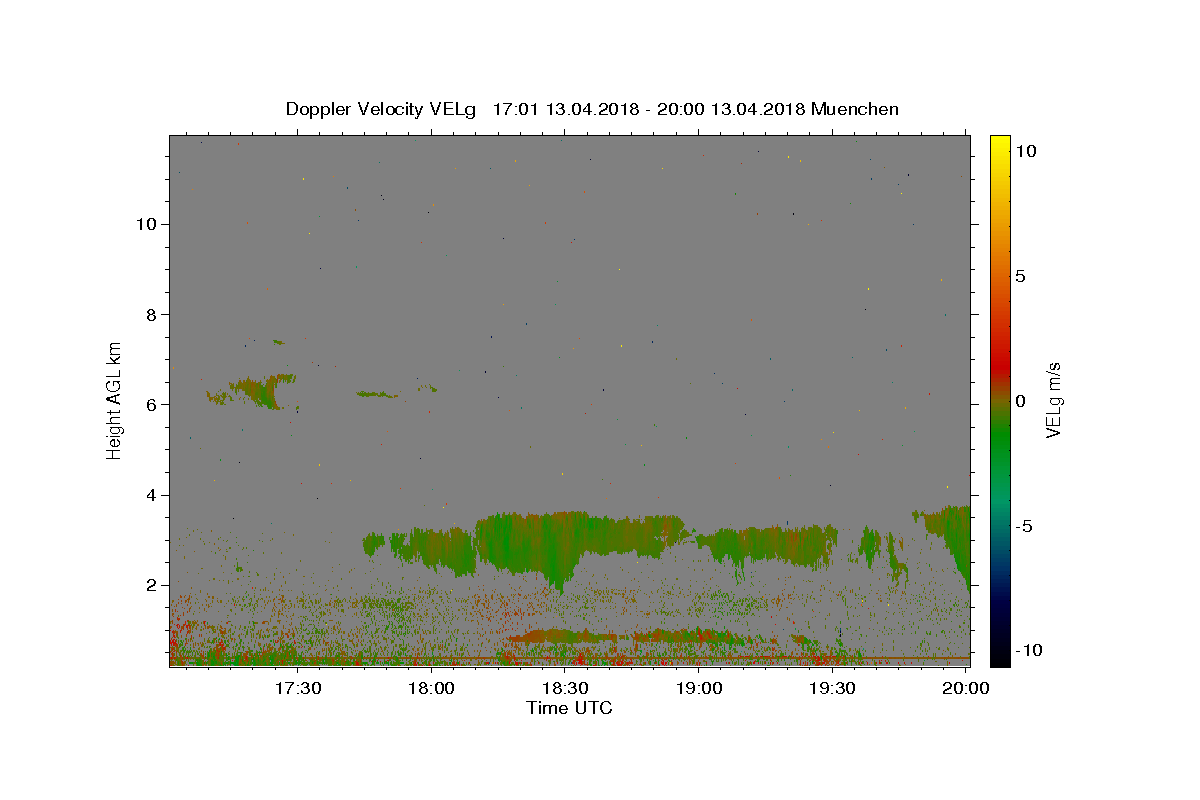Click the 'Muenchen' station name in title
The height and width of the screenshot is (800, 1200).
855,109
